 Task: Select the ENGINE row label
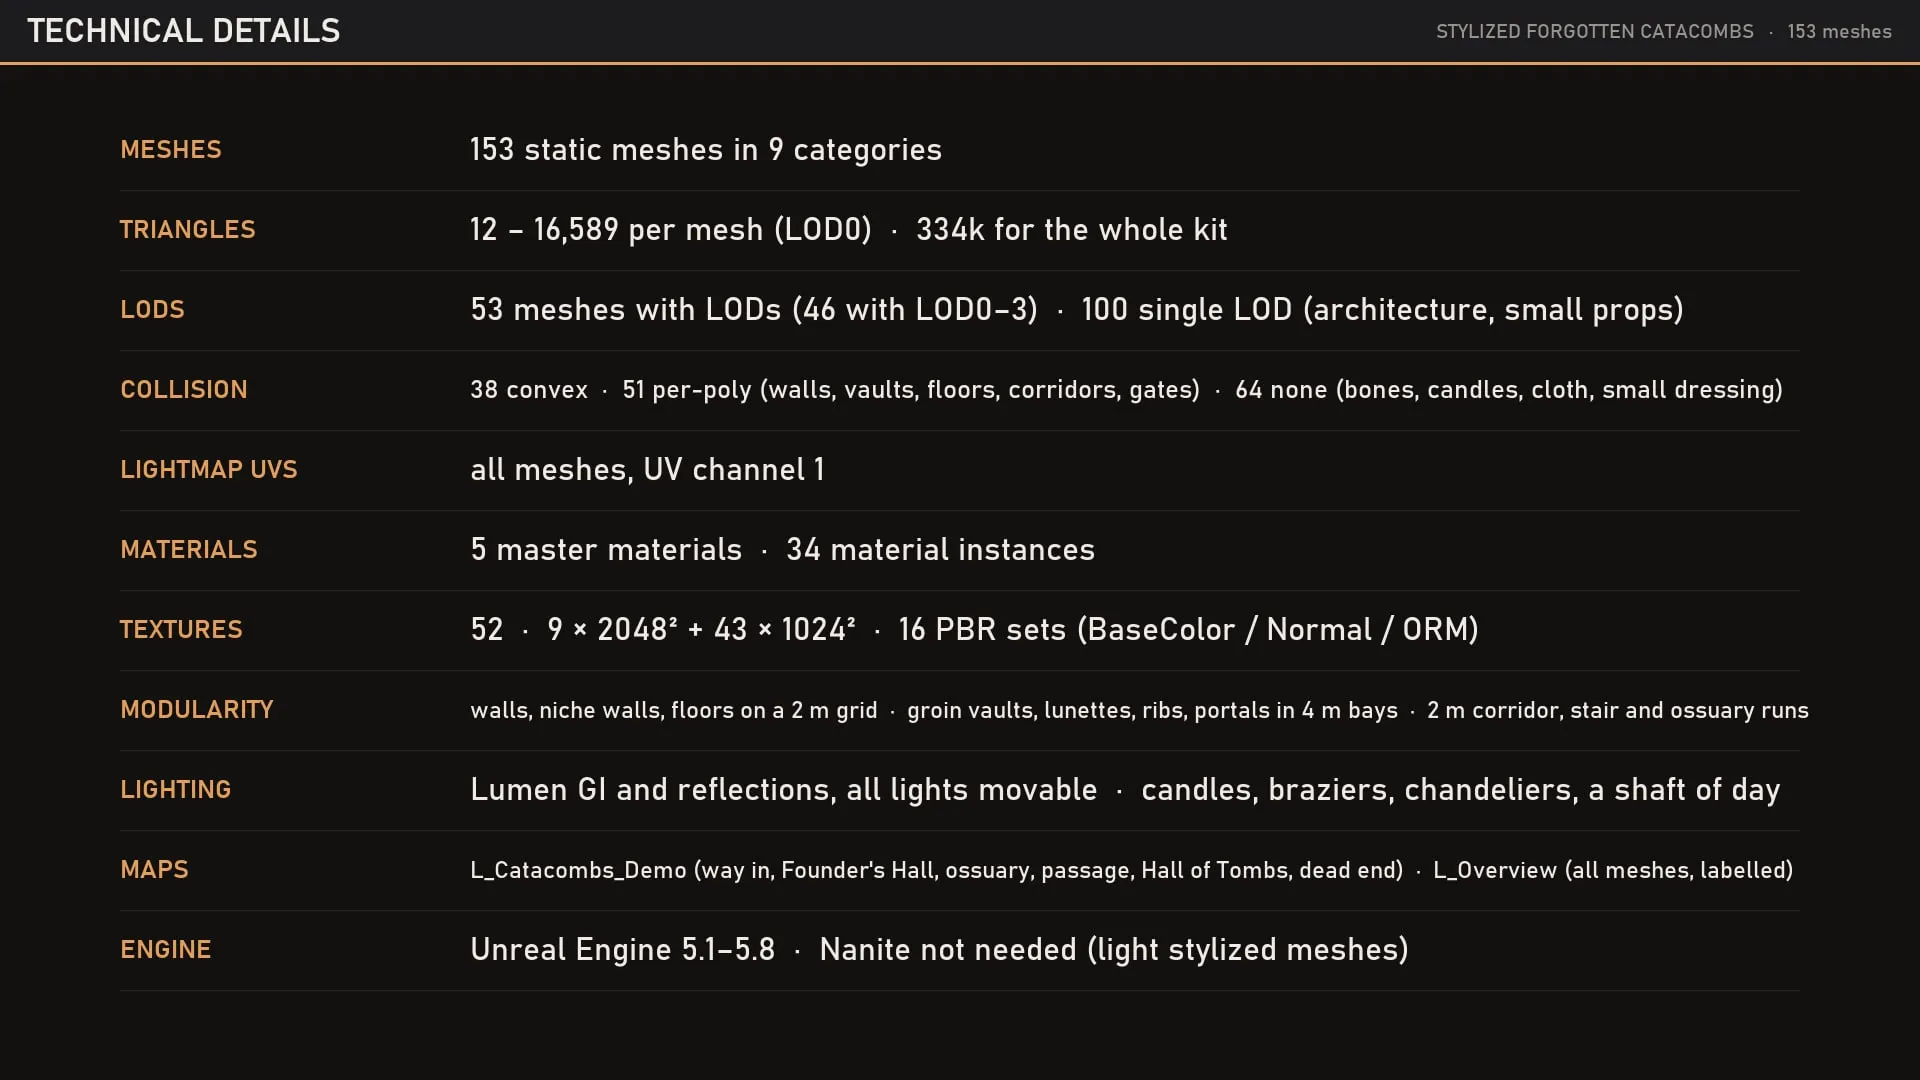point(166,950)
